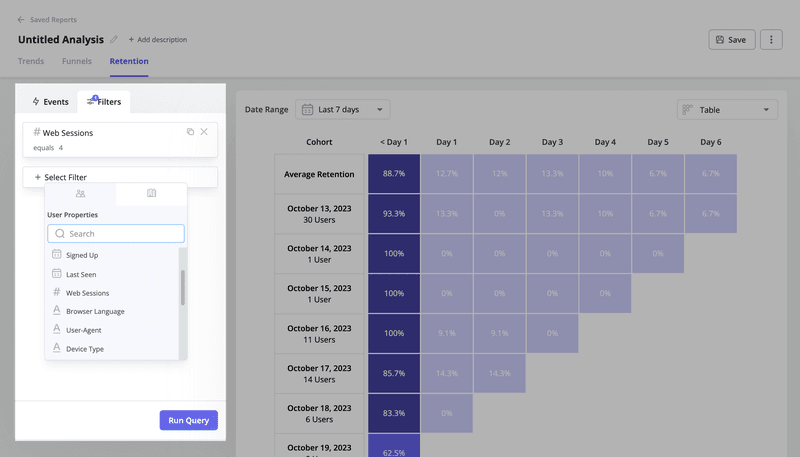Click the 93.3% cell for October 13
This screenshot has height=457, width=800.
tap(394, 214)
